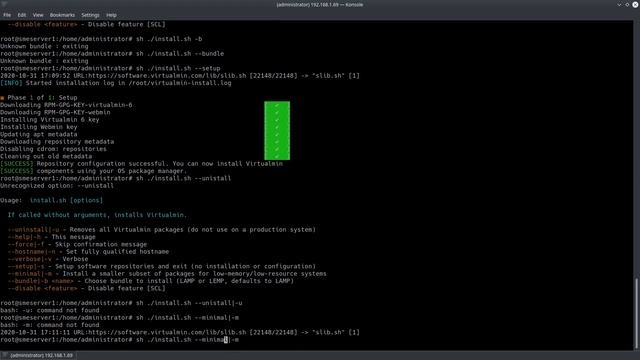Click the 17:09:52 slib.sh URL line

[x=180, y=76]
